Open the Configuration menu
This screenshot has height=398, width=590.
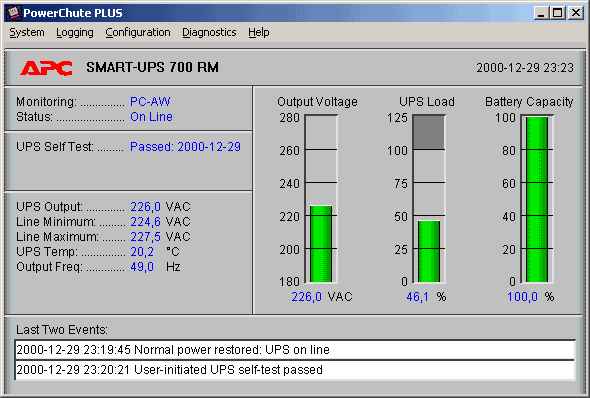click(x=138, y=33)
